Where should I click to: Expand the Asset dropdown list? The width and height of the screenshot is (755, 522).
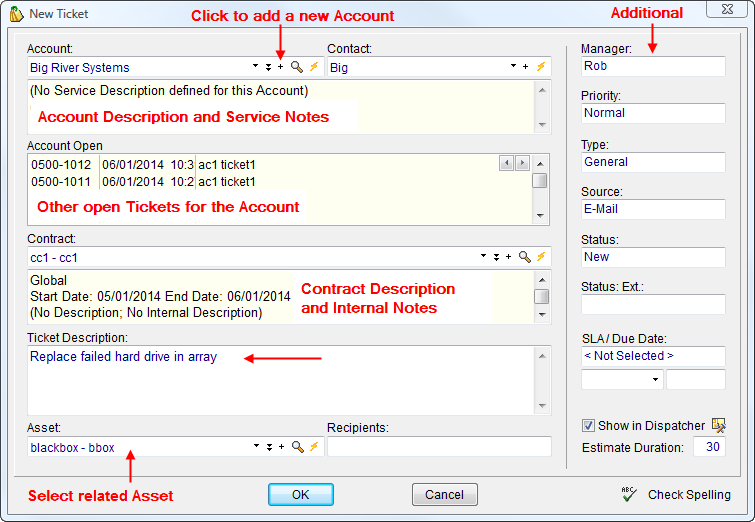(256, 448)
